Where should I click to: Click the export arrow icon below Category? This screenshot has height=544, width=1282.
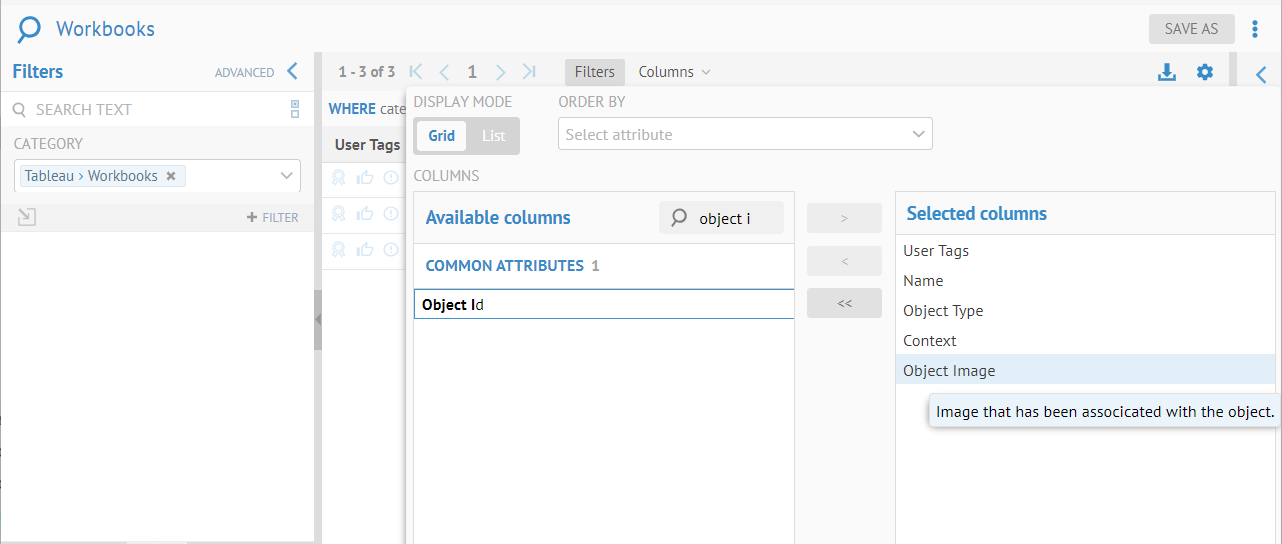[27, 217]
